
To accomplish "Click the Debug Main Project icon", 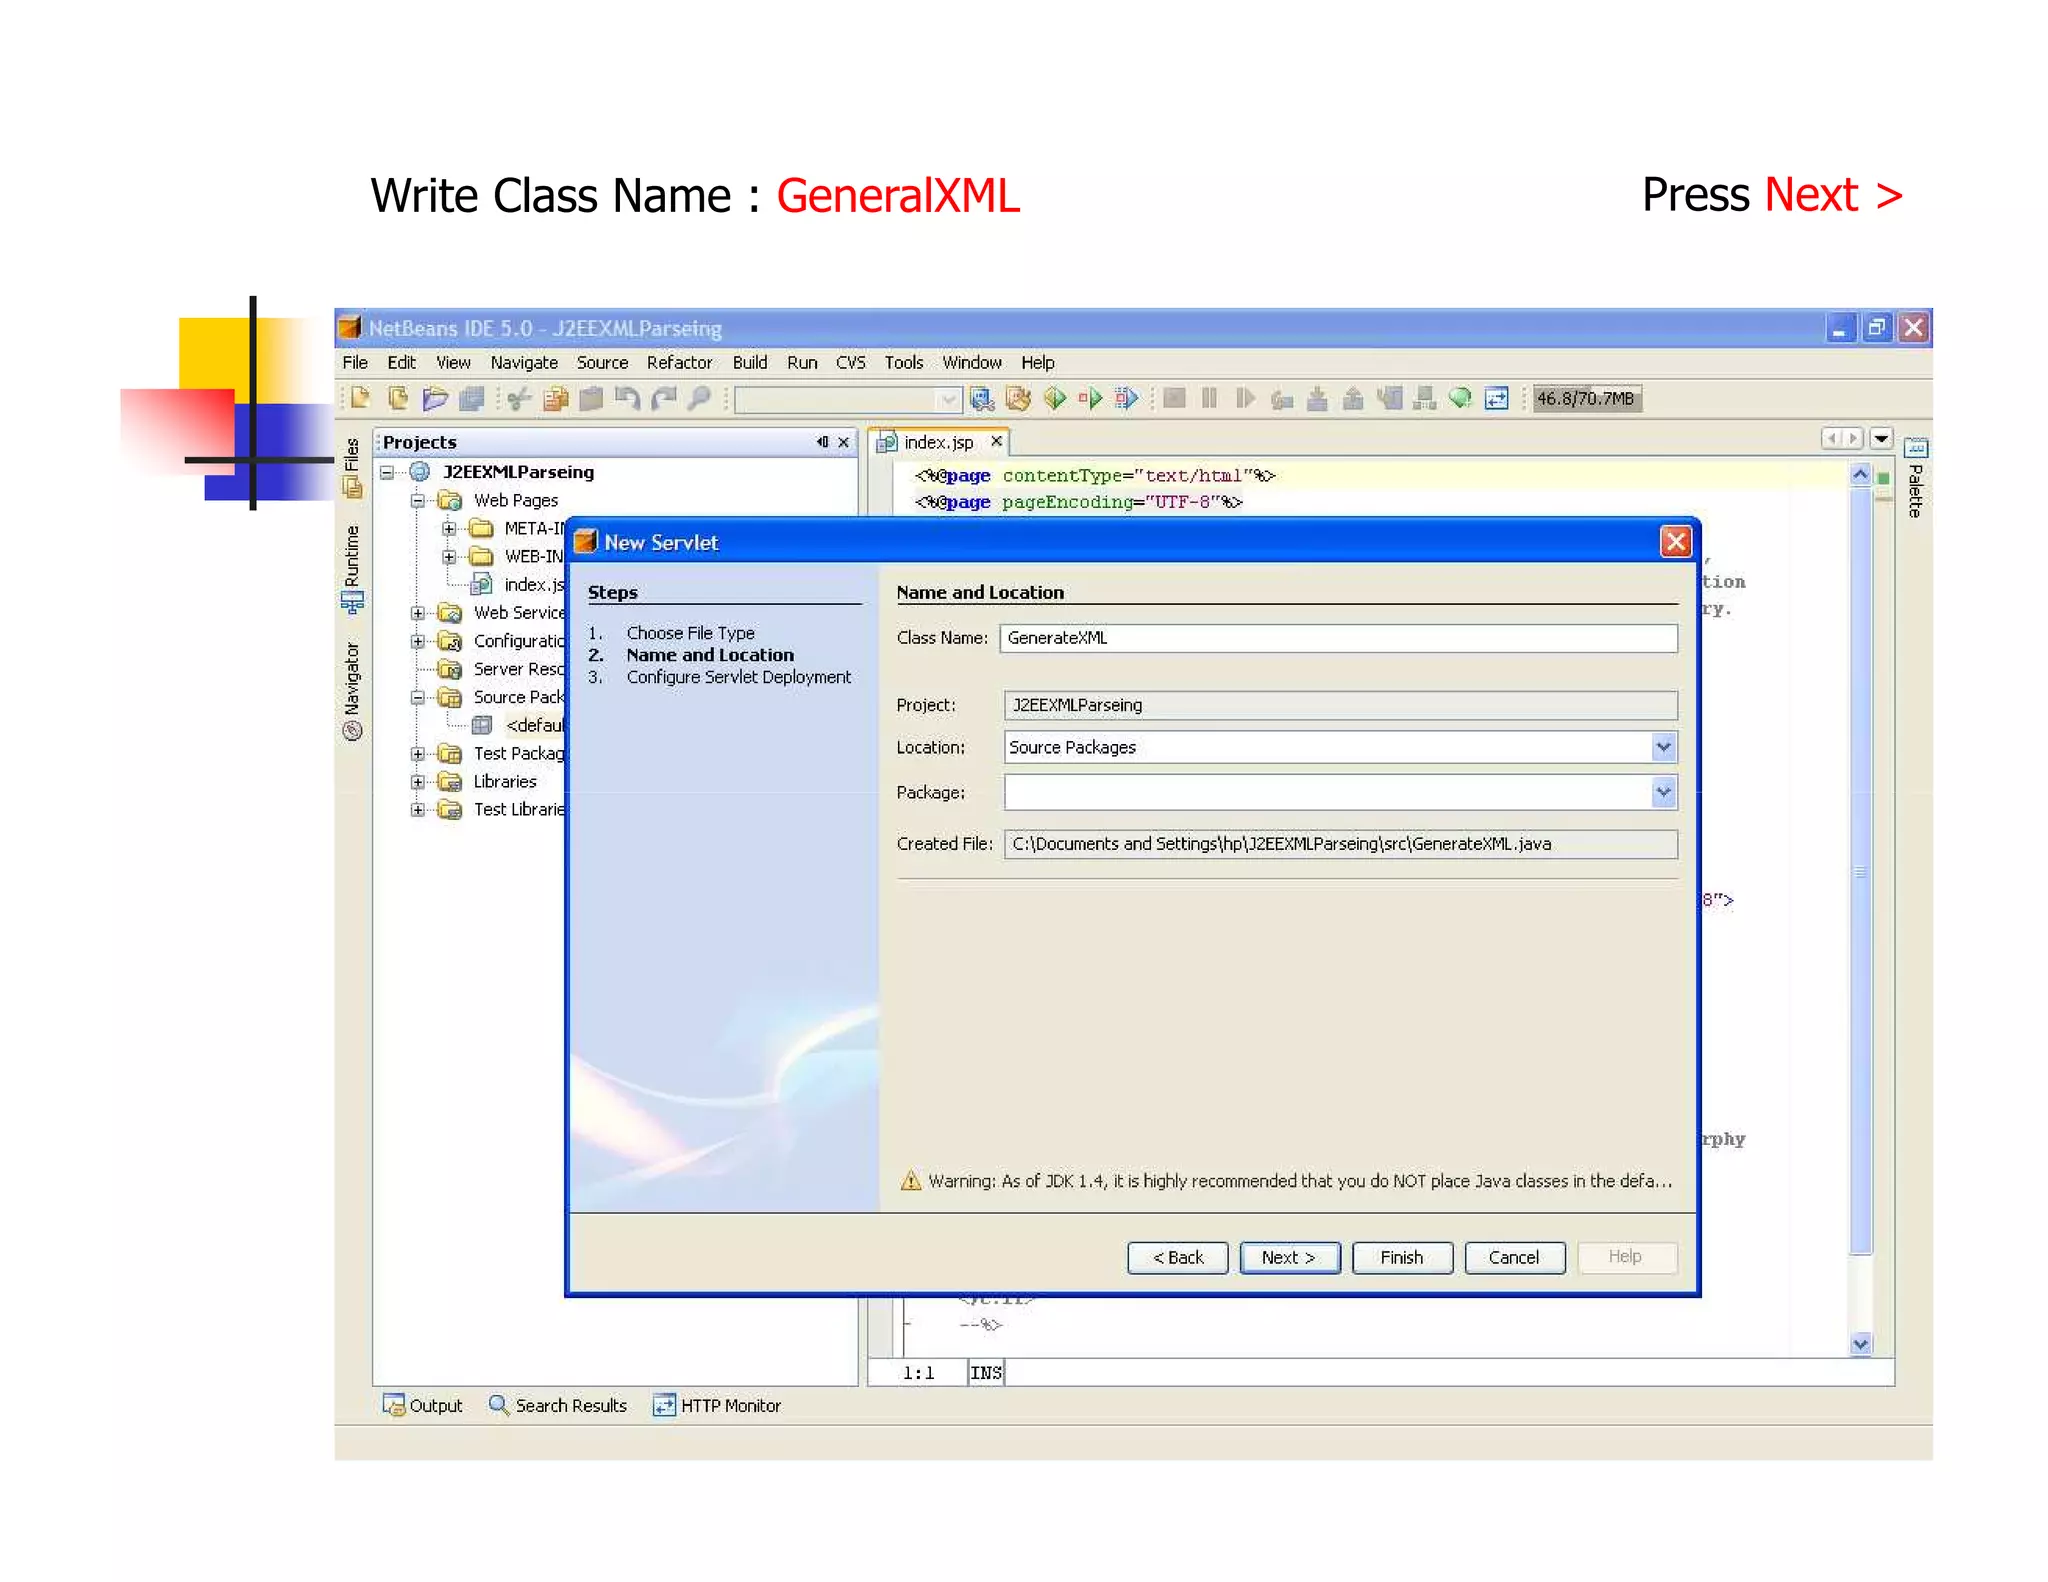I will [x=1090, y=399].
